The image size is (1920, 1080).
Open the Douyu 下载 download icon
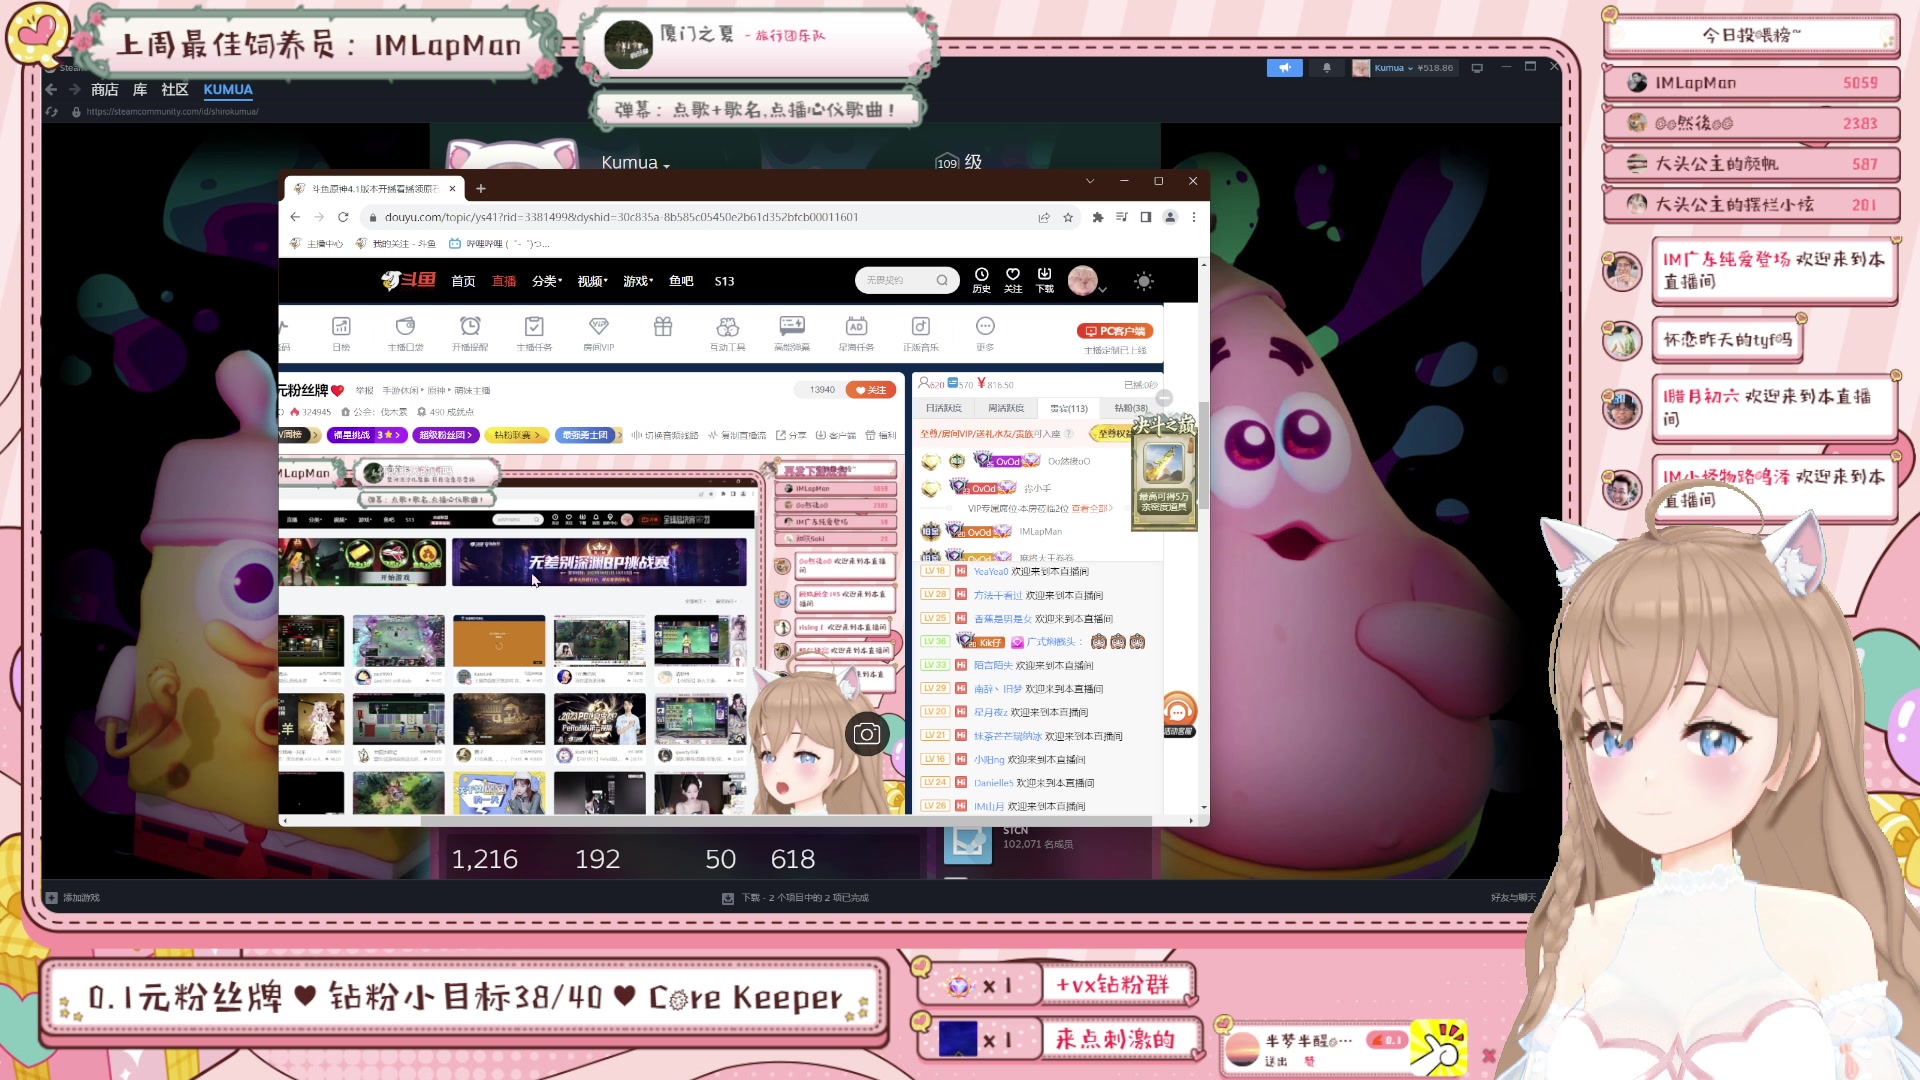[1045, 280]
